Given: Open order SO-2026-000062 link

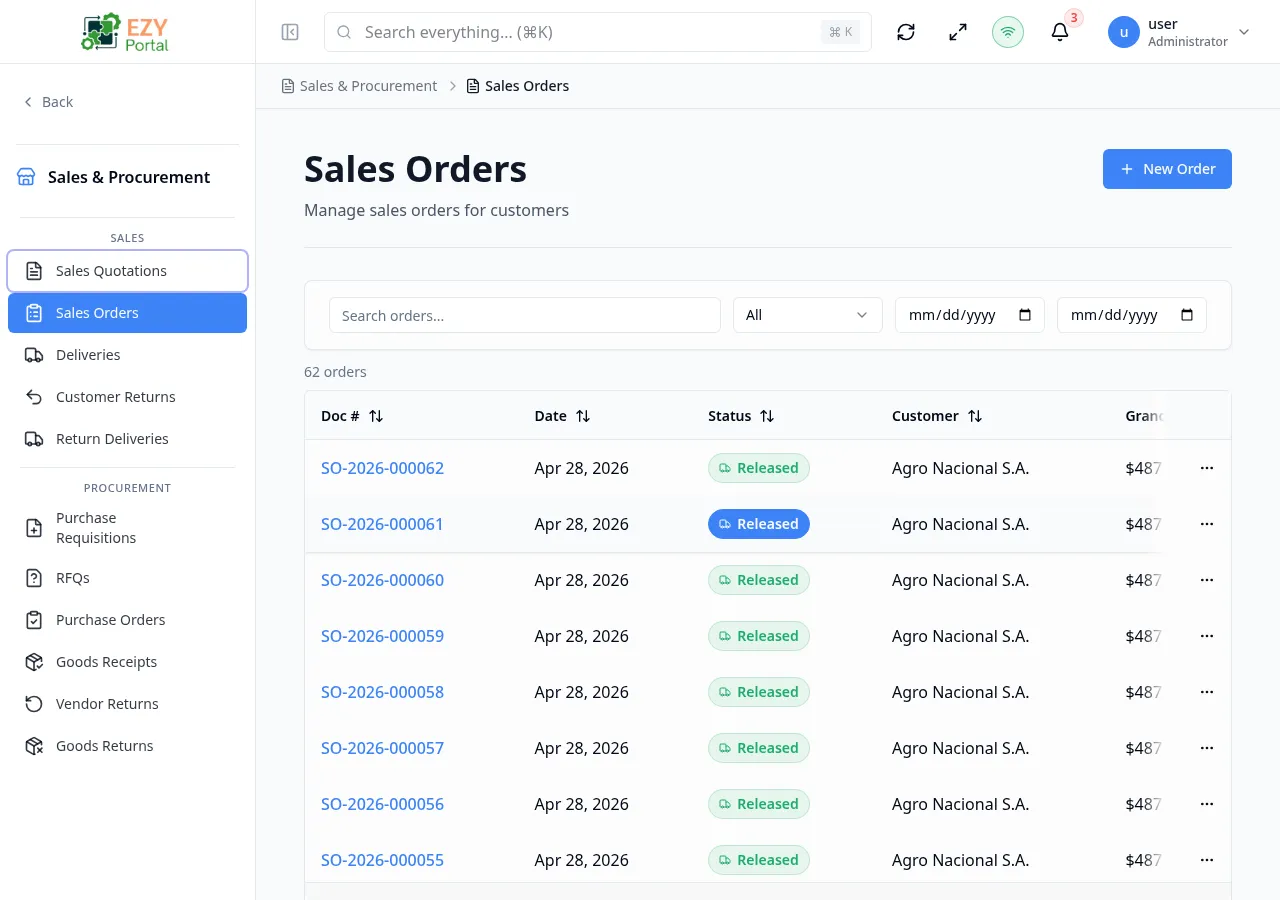Looking at the screenshot, I should click(382, 468).
